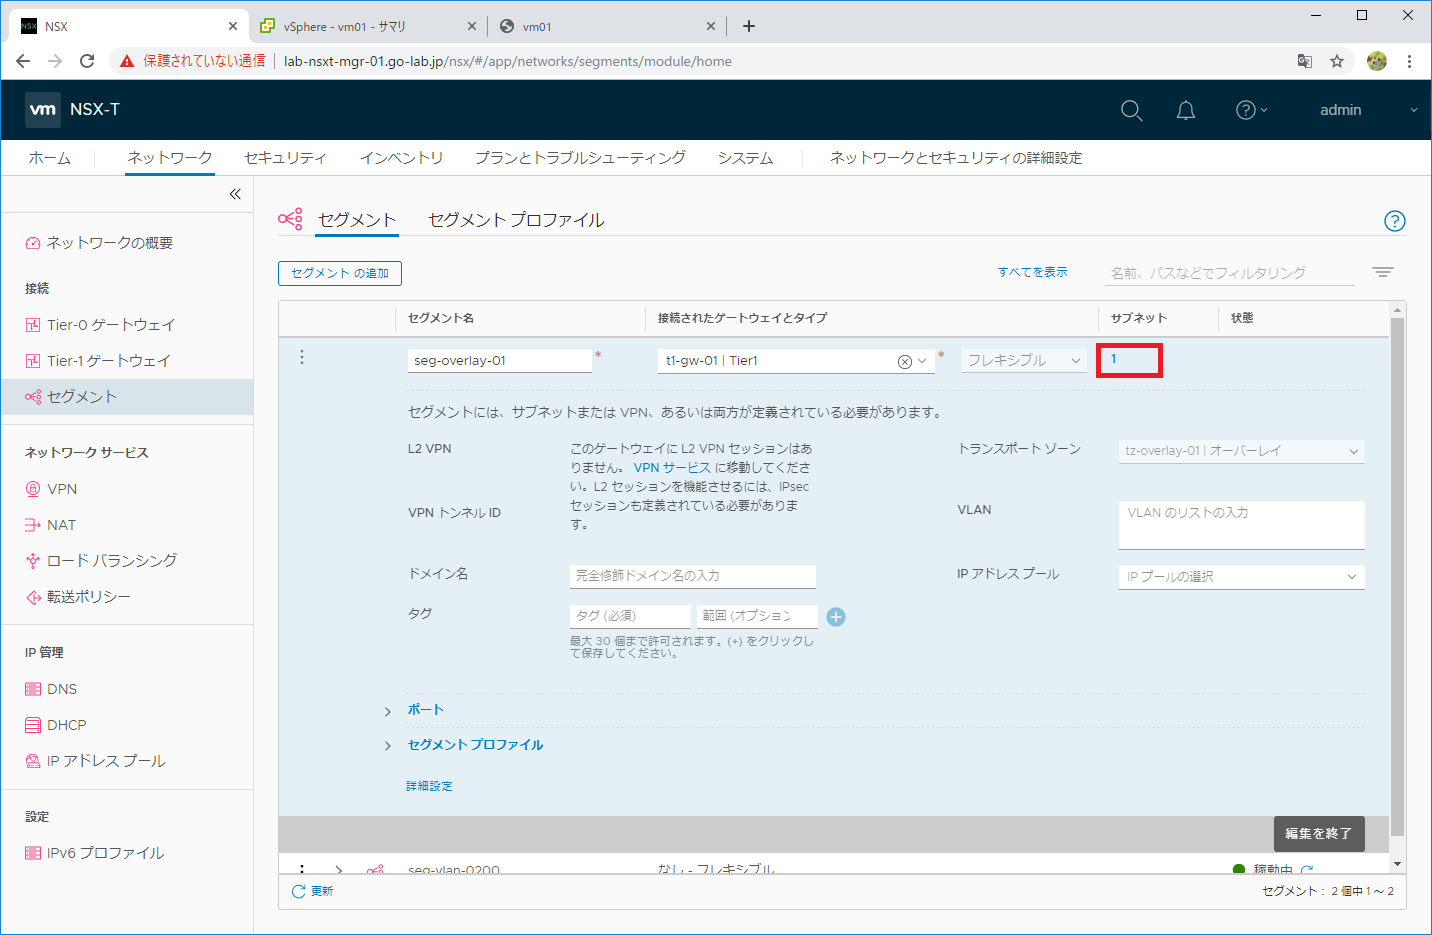Viewport: 1432px width, 935px height.
Task: Open ロード バランシング in sidebar
Action: pyautogui.click(x=101, y=561)
